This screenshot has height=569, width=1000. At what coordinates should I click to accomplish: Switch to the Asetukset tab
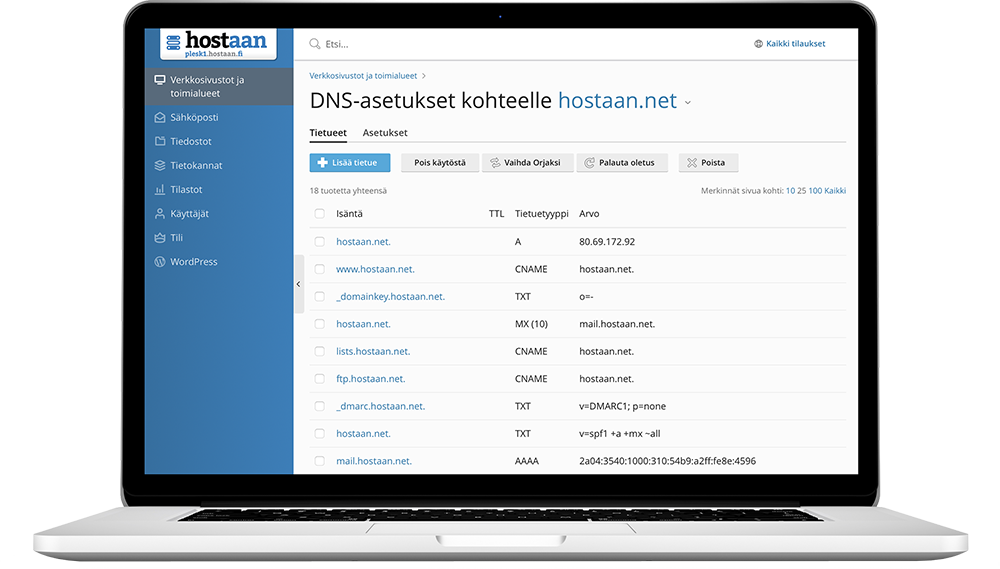[385, 133]
